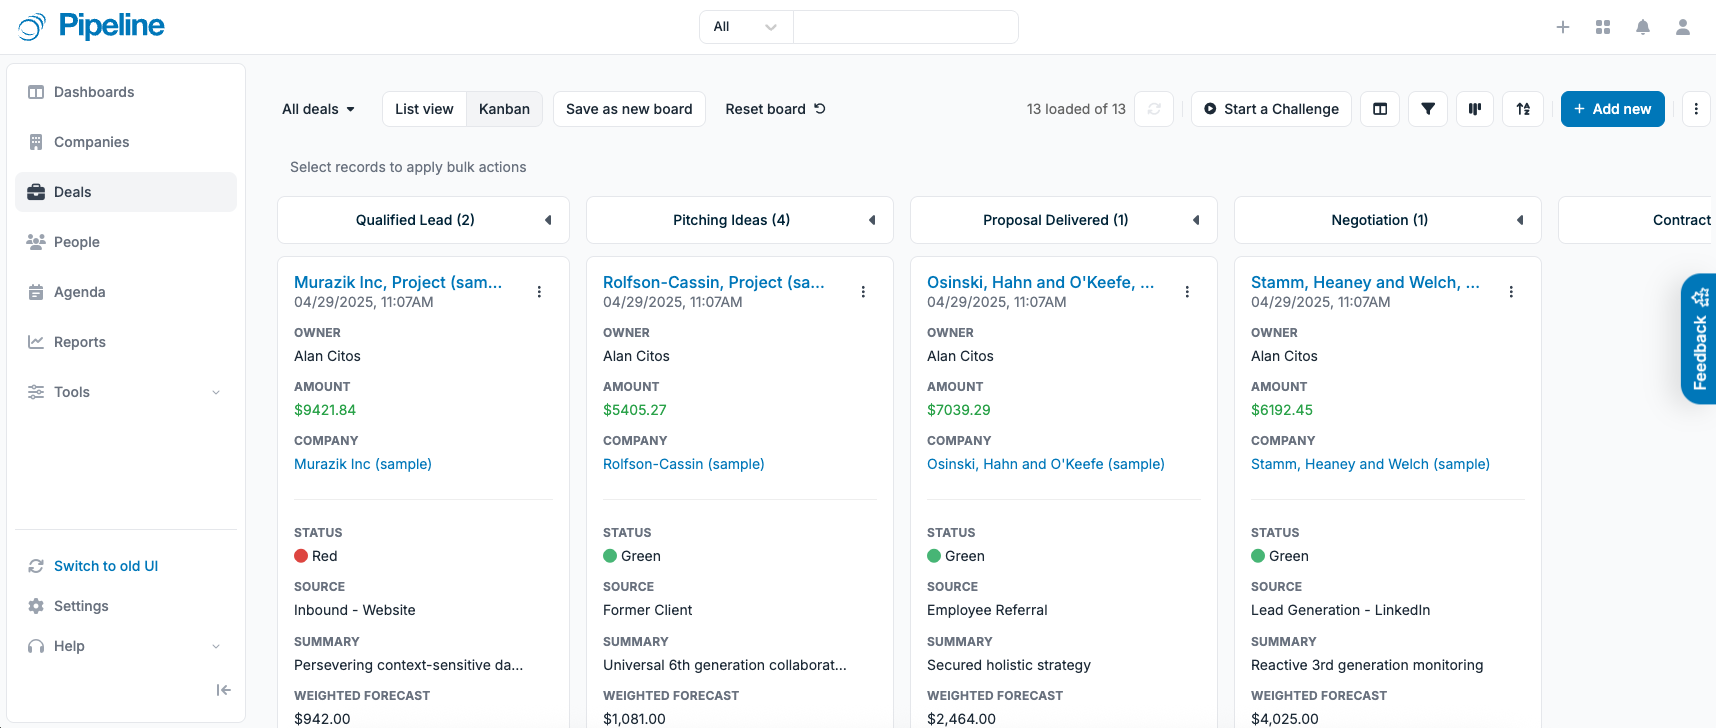Click the filter funnel icon

(x=1428, y=109)
